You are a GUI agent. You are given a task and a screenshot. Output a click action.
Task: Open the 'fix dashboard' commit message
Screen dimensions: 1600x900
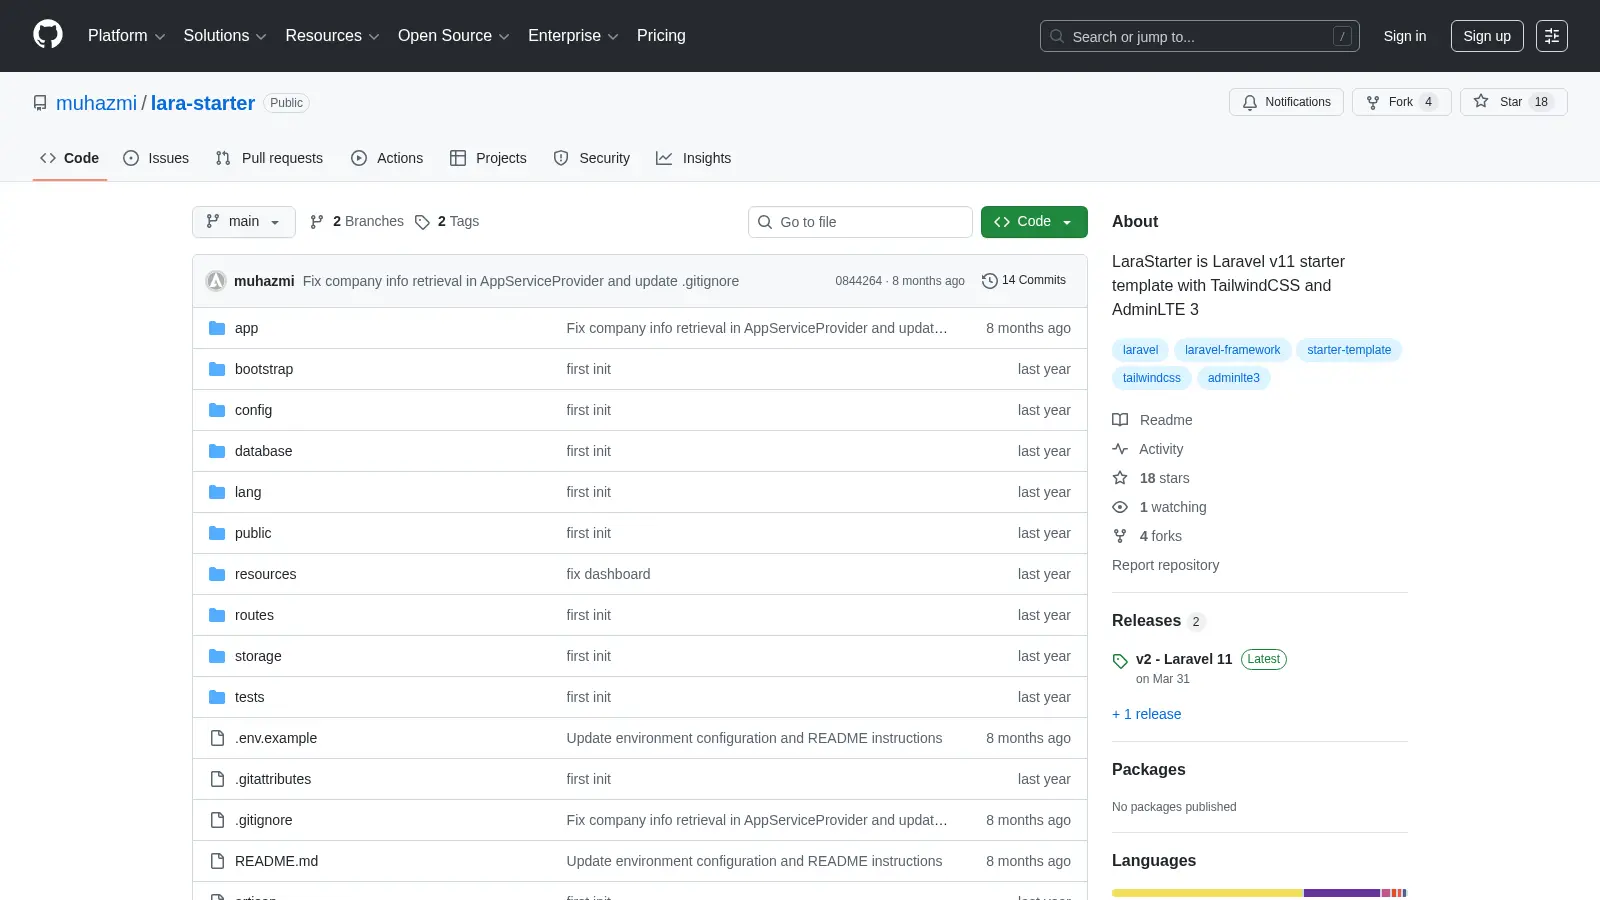pyautogui.click(x=608, y=574)
